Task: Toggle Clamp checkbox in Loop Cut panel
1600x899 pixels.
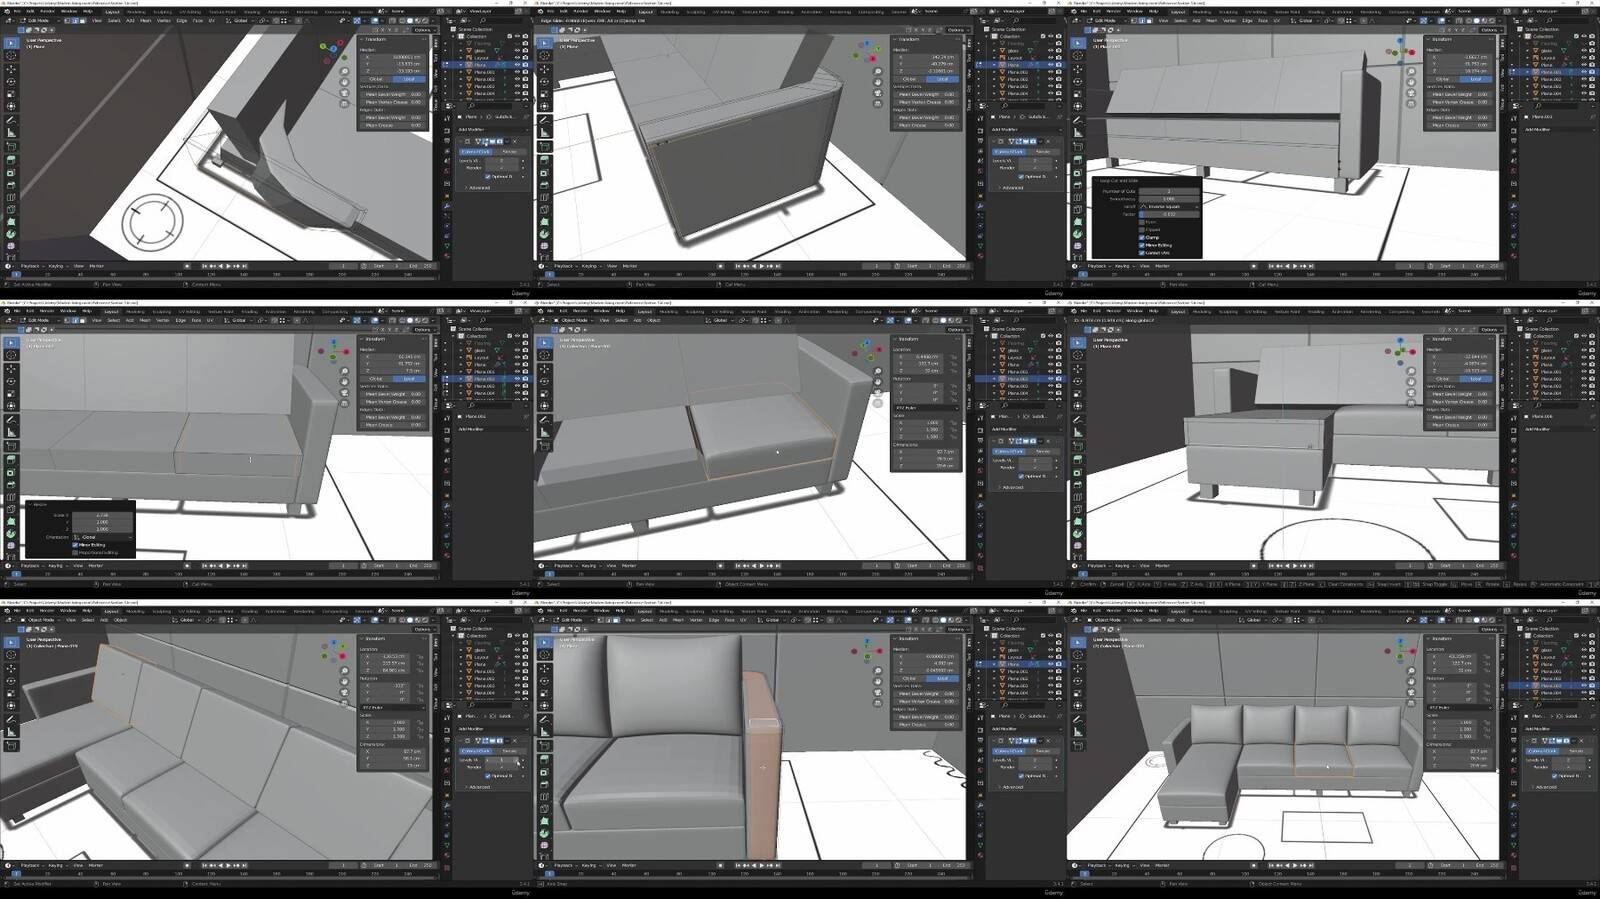Action: coord(1142,237)
